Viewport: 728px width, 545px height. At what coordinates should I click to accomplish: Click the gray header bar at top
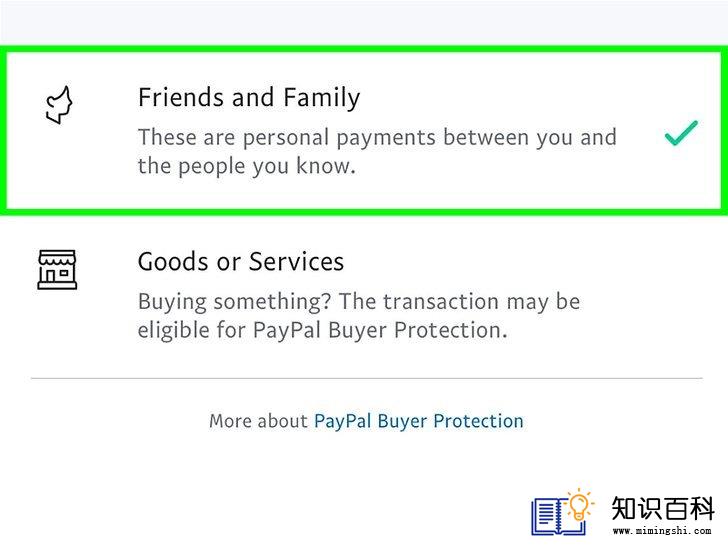coord(364,22)
